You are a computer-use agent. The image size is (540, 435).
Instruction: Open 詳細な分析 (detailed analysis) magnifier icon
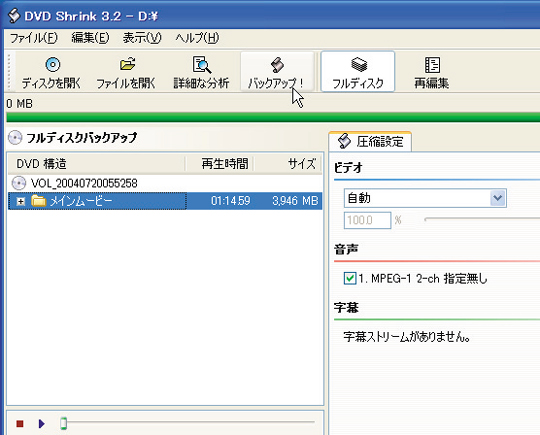pos(201,65)
